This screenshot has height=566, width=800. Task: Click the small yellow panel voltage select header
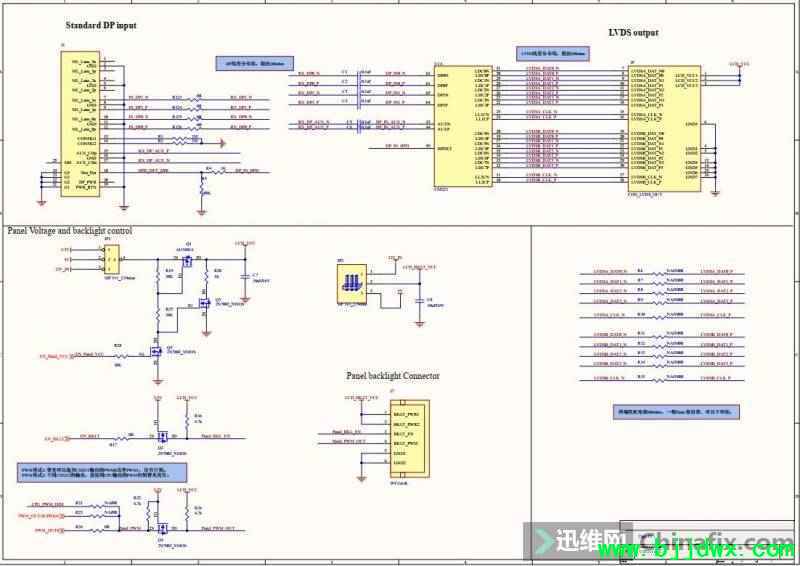112,259
